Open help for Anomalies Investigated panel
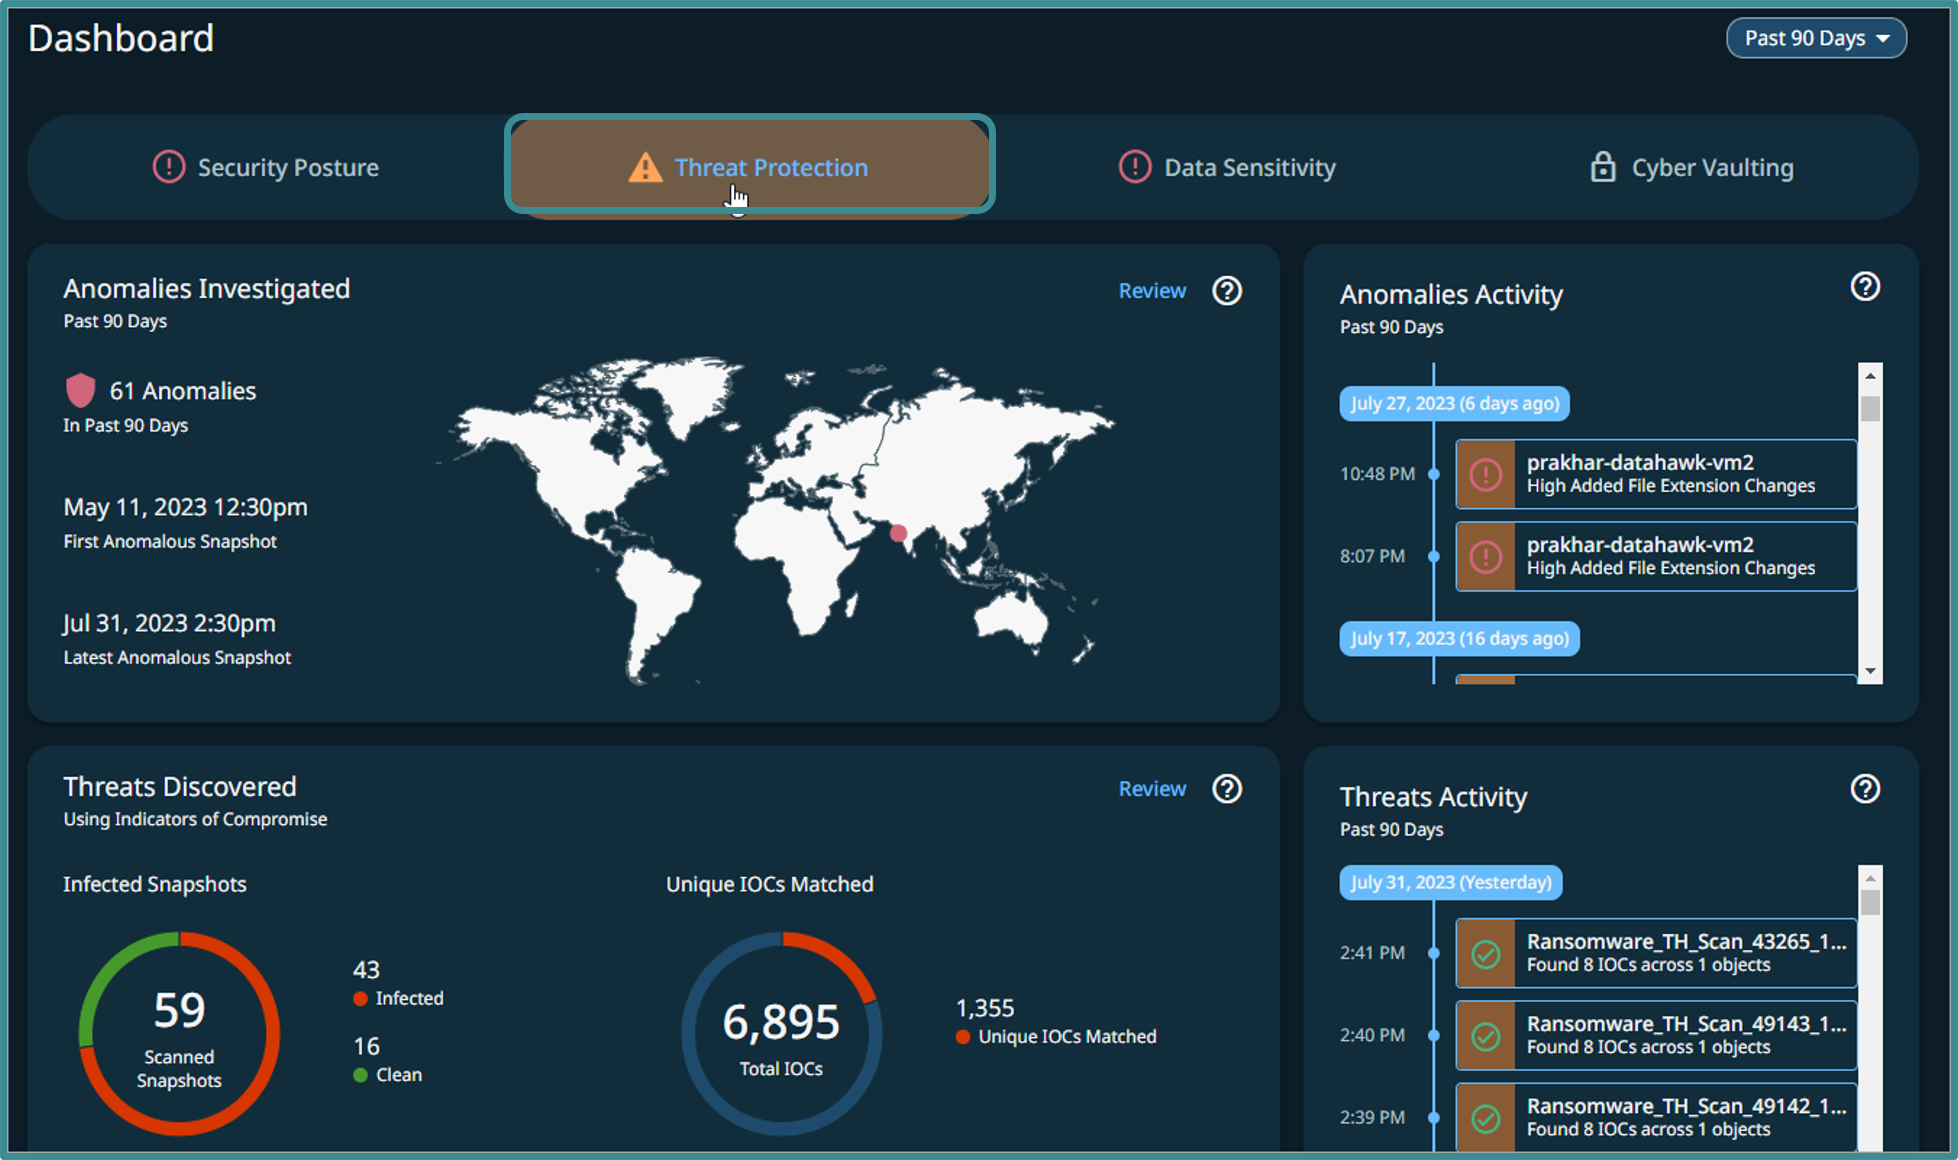 click(1227, 291)
